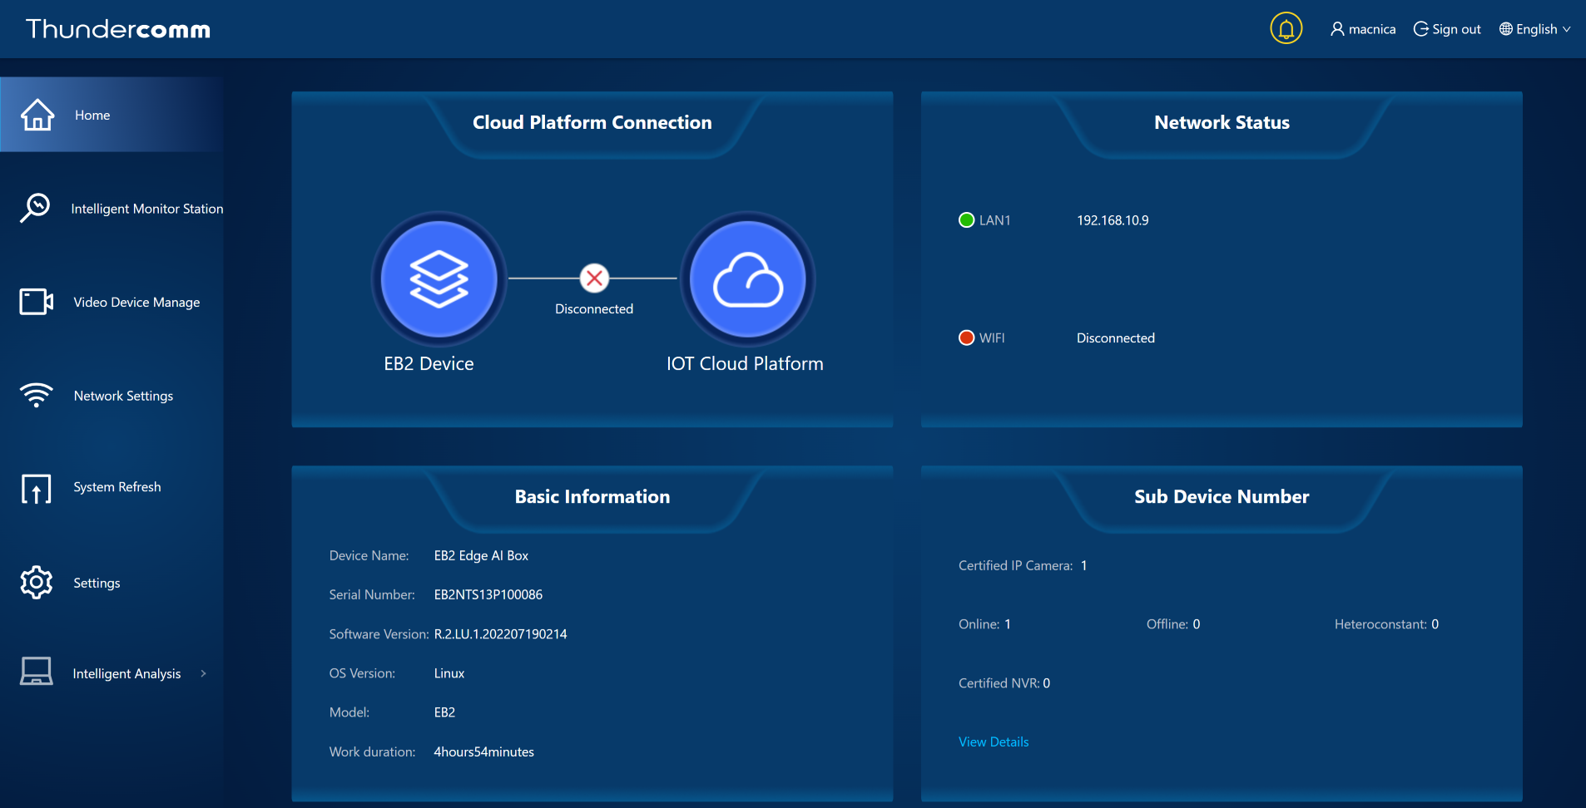Click the Cloud Platform Connection heading
This screenshot has width=1586, height=808.
[592, 122]
